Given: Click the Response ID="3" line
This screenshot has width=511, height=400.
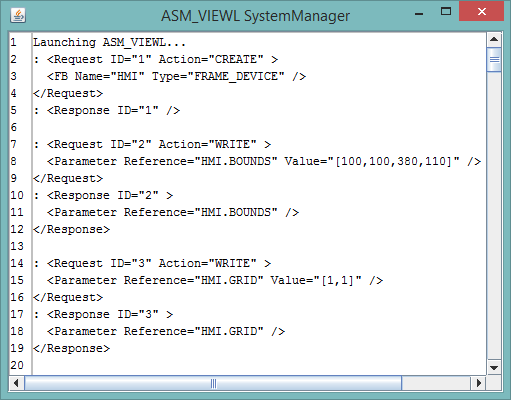Looking at the screenshot, I should (x=103, y=314).
